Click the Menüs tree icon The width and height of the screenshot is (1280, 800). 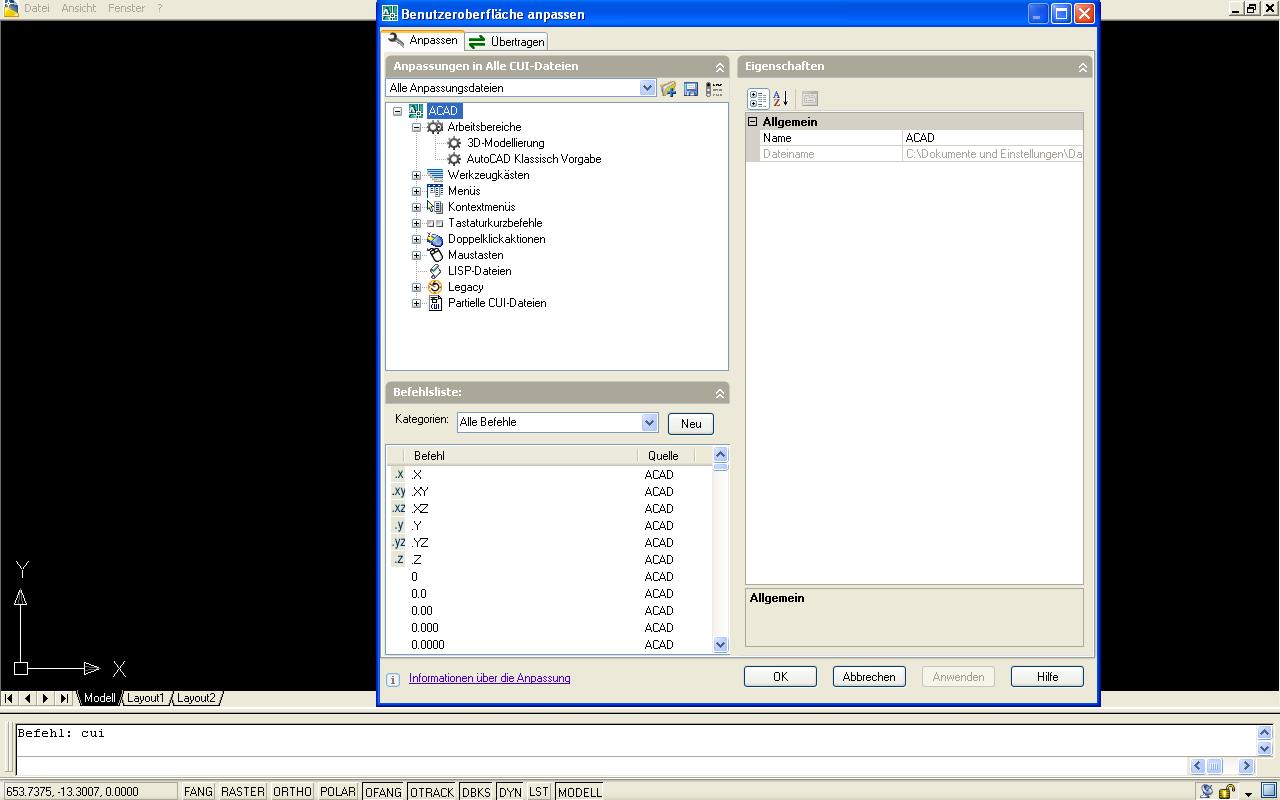click(x=435, y=191)
